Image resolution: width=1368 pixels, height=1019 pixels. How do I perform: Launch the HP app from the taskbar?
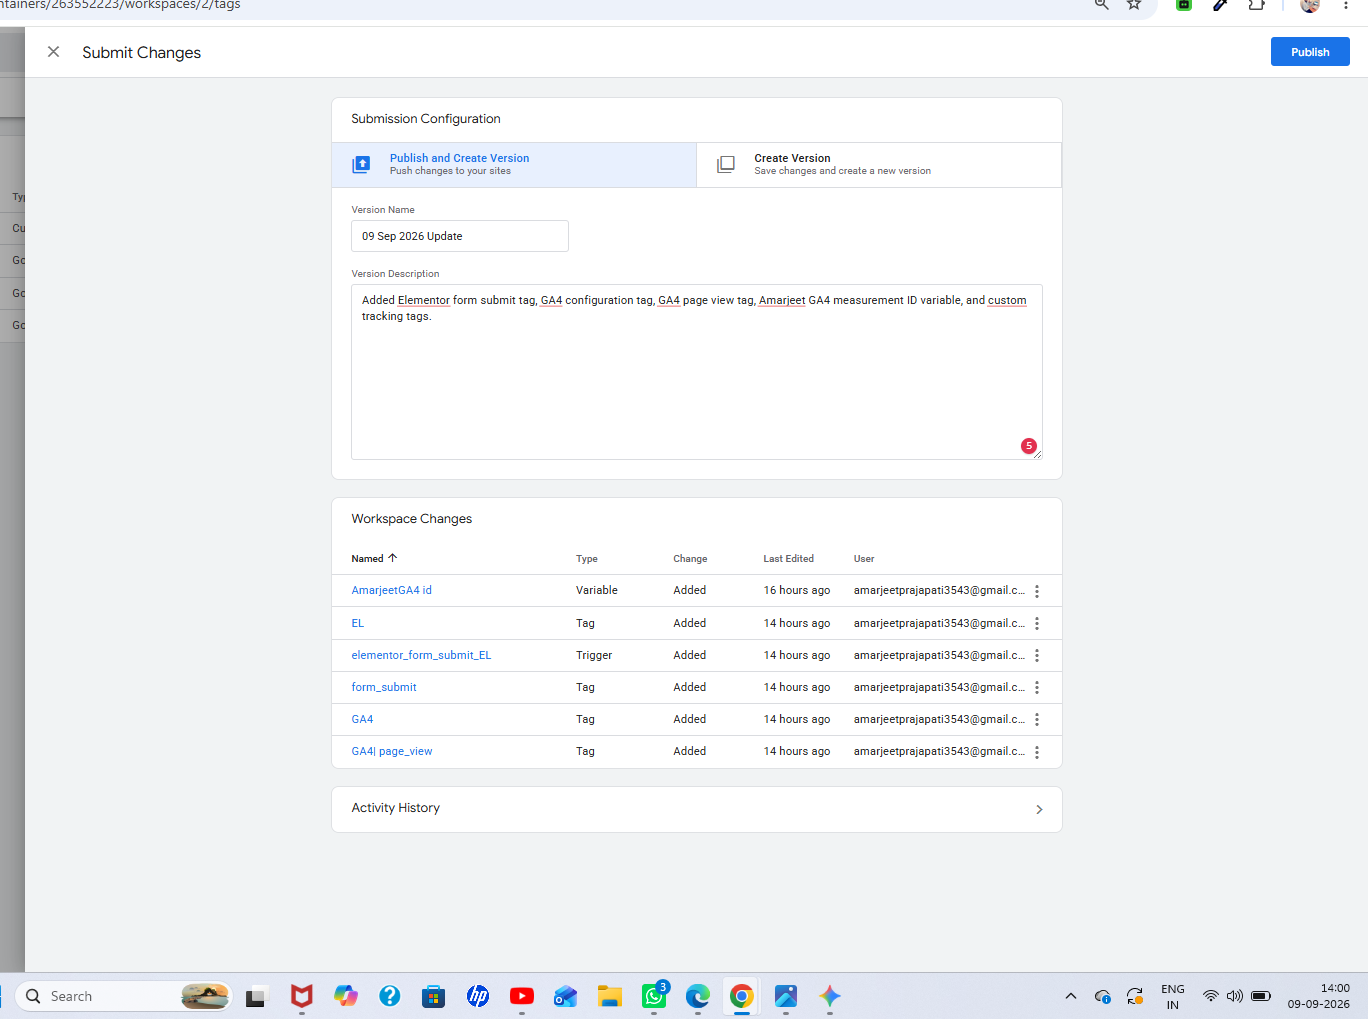[478, 996]
